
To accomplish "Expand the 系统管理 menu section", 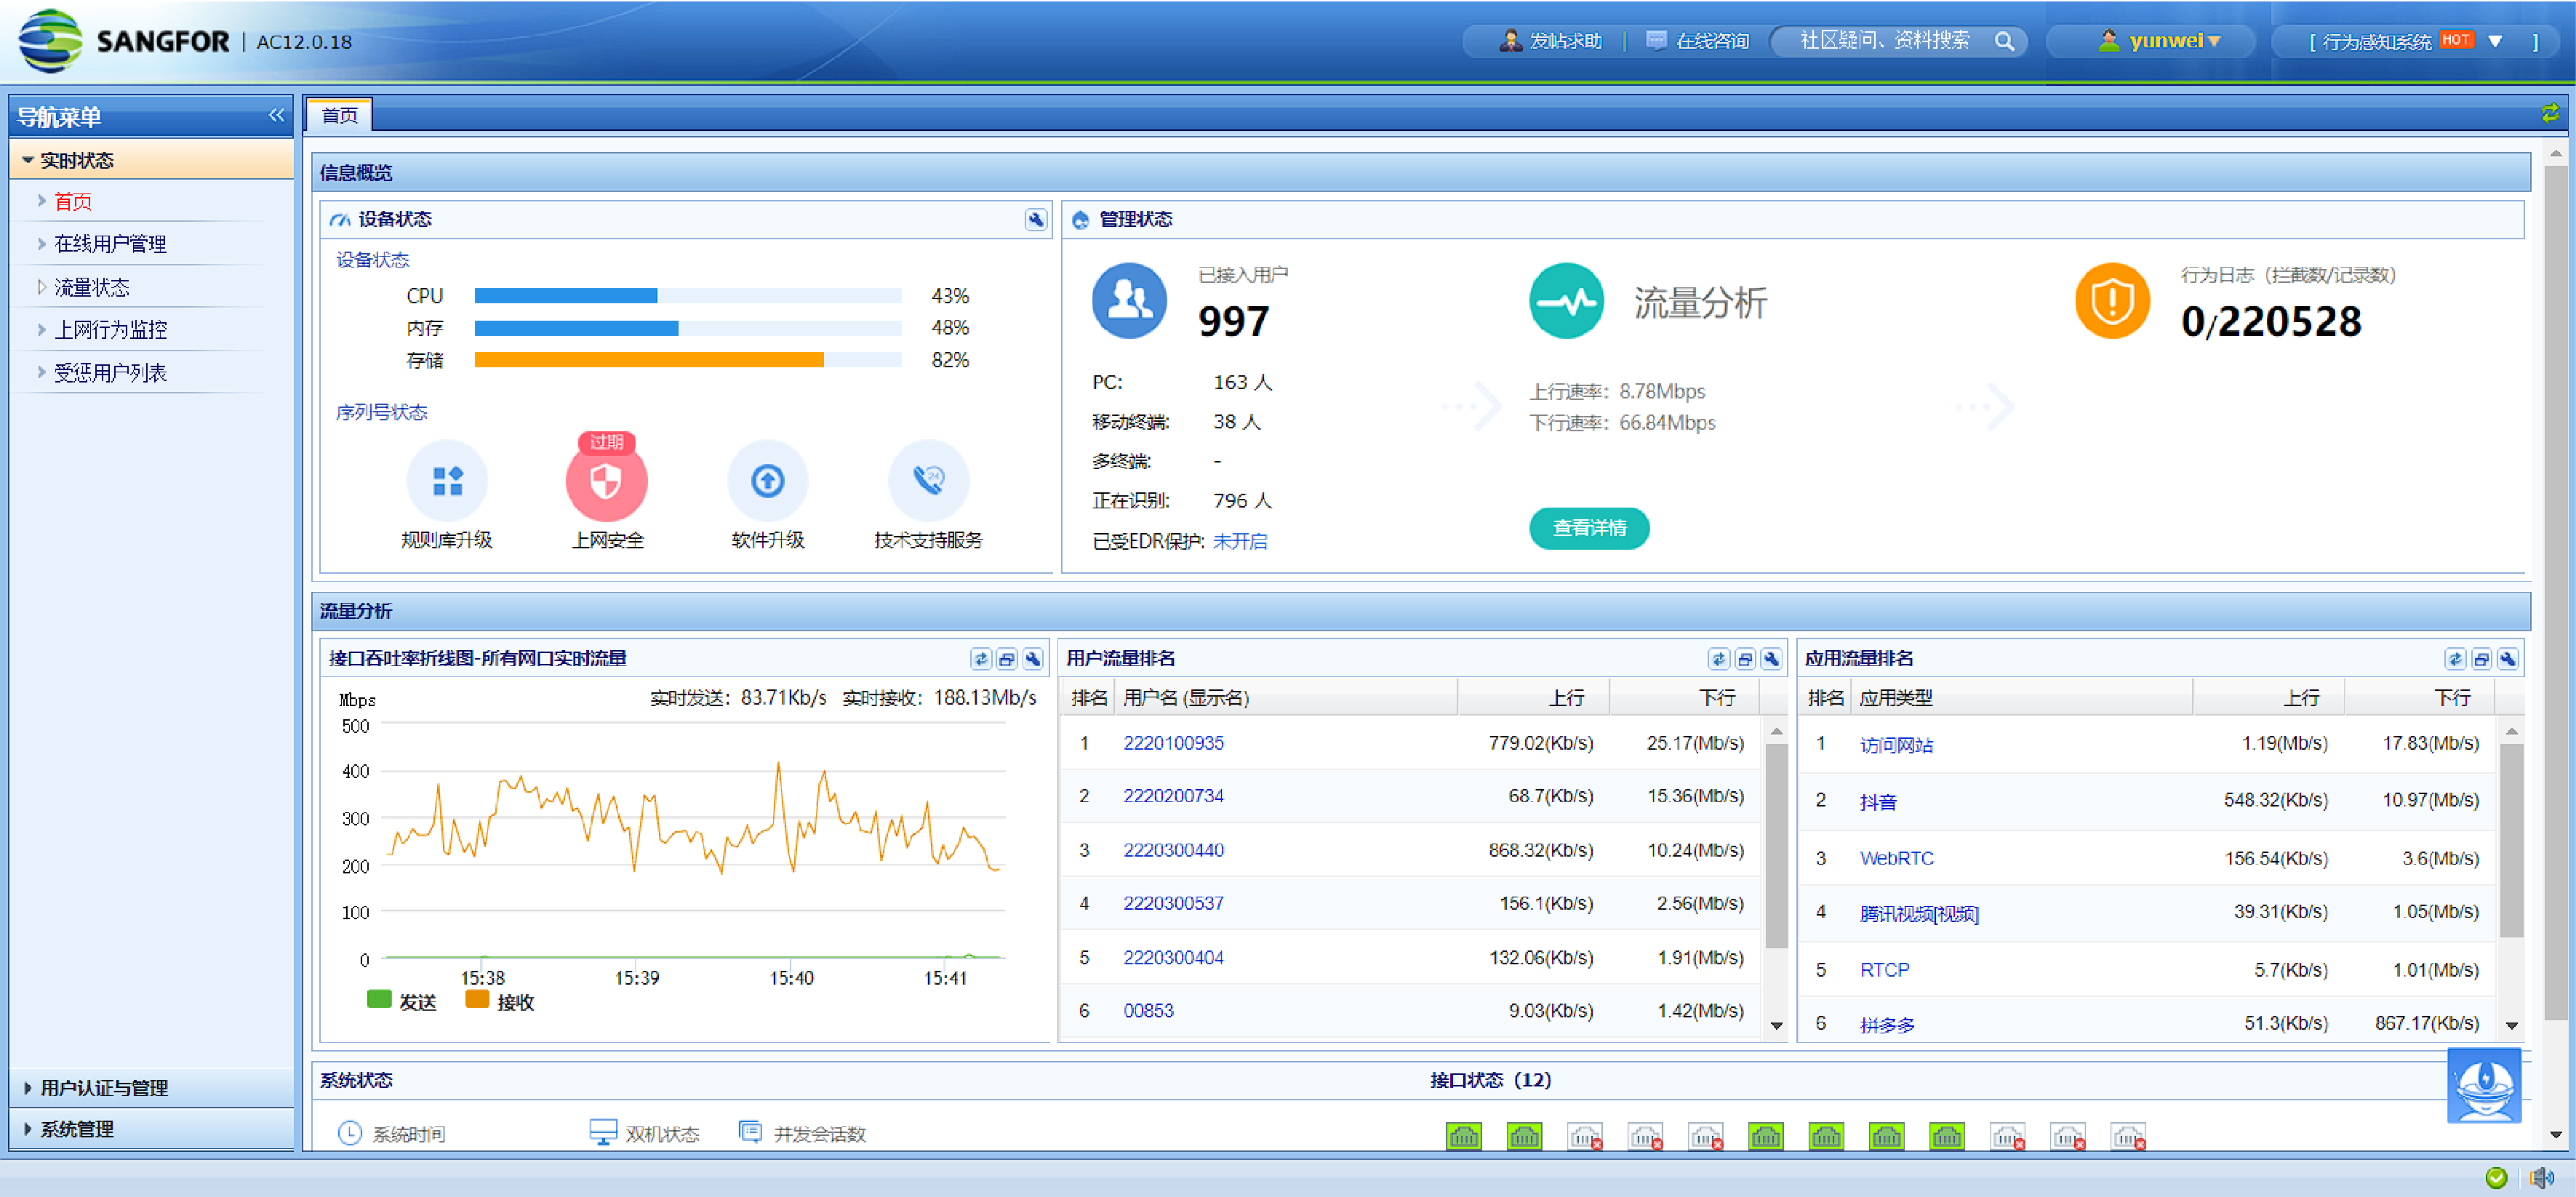I will 76,1129.
